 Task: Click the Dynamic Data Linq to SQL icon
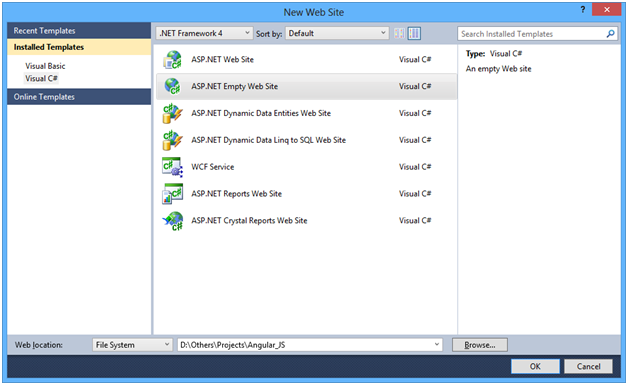(x=173, y=140)
